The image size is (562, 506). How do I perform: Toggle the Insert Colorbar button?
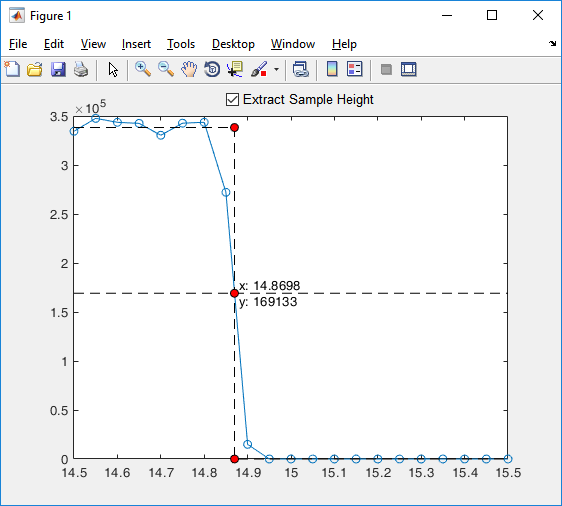click(x=332, y=69)
